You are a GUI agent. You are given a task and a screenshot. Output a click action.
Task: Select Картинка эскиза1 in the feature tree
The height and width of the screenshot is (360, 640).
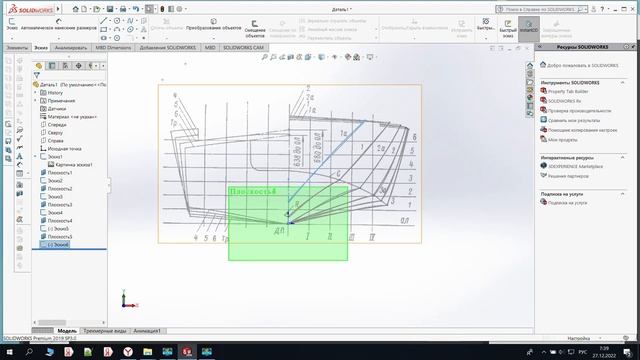click(x=73, y=165)
